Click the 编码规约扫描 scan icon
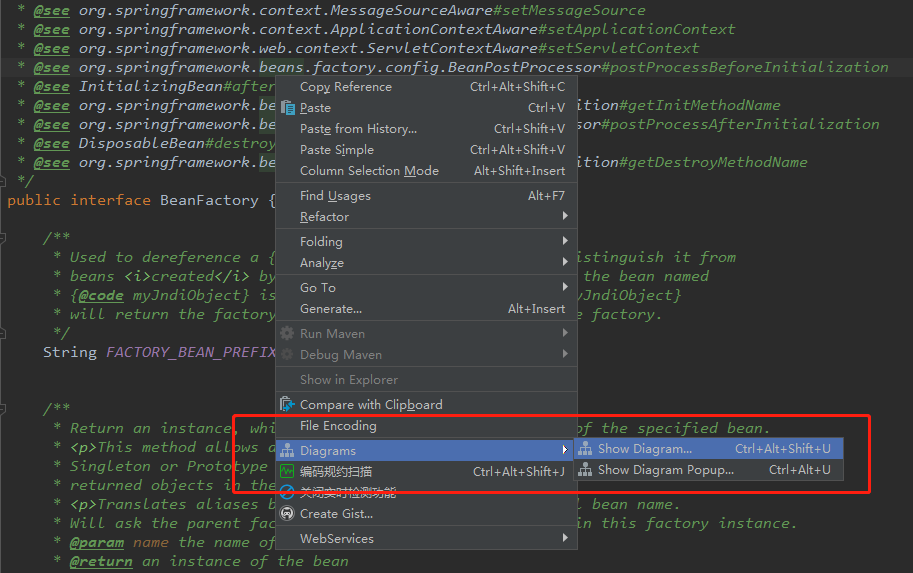Image resolution: width=913 pixels, height=573 pixels. click(x=288, y=471)
